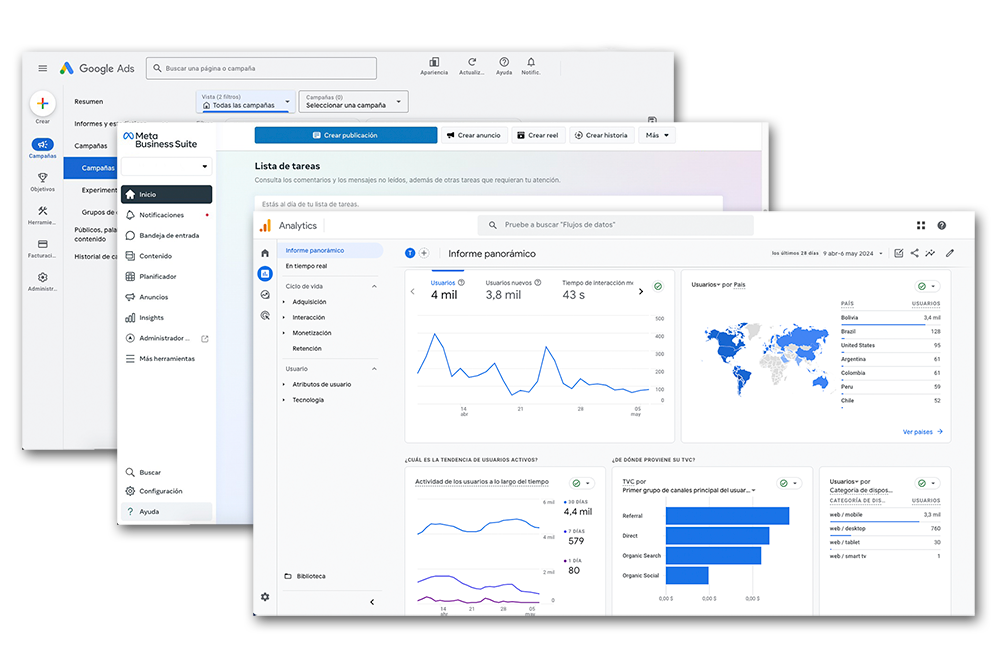Image resolution: width=1000 pixels, height=650 pixels.
Task: Click Ver países link
Action: click(x=922, y=432)
